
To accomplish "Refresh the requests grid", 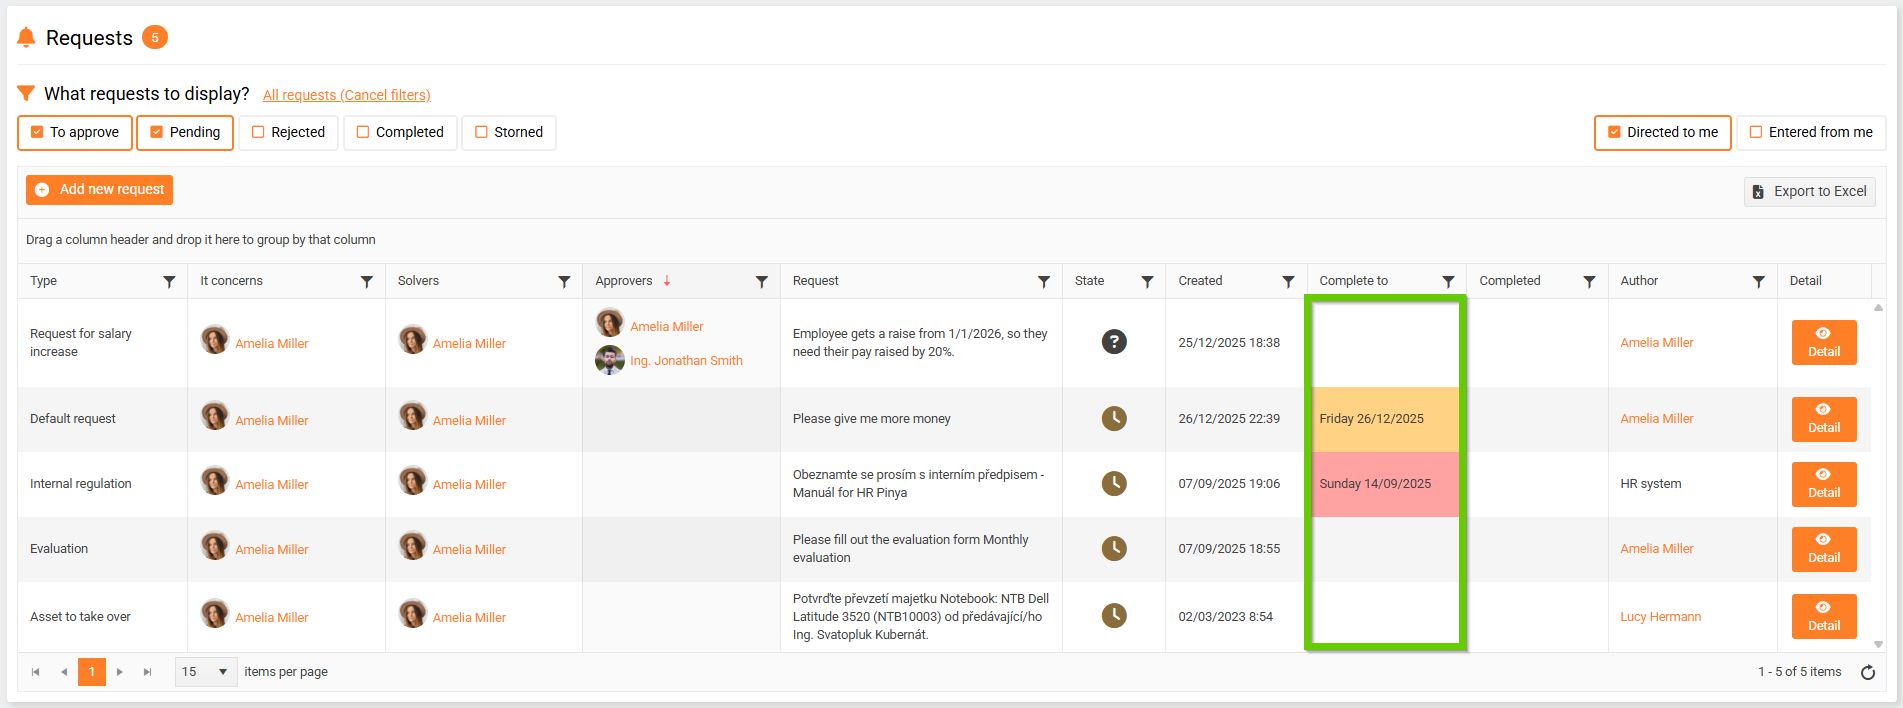I will click(x=1867, y=672).
